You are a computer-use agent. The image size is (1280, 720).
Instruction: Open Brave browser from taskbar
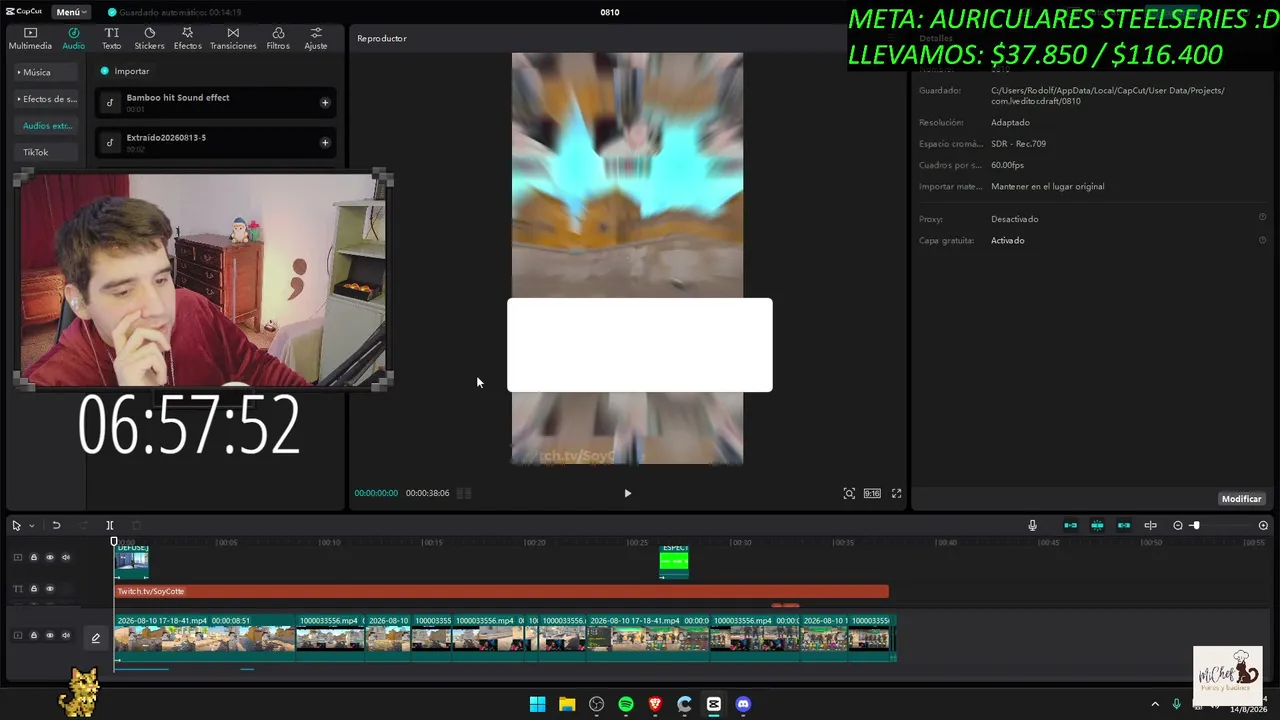coord(655,704)
